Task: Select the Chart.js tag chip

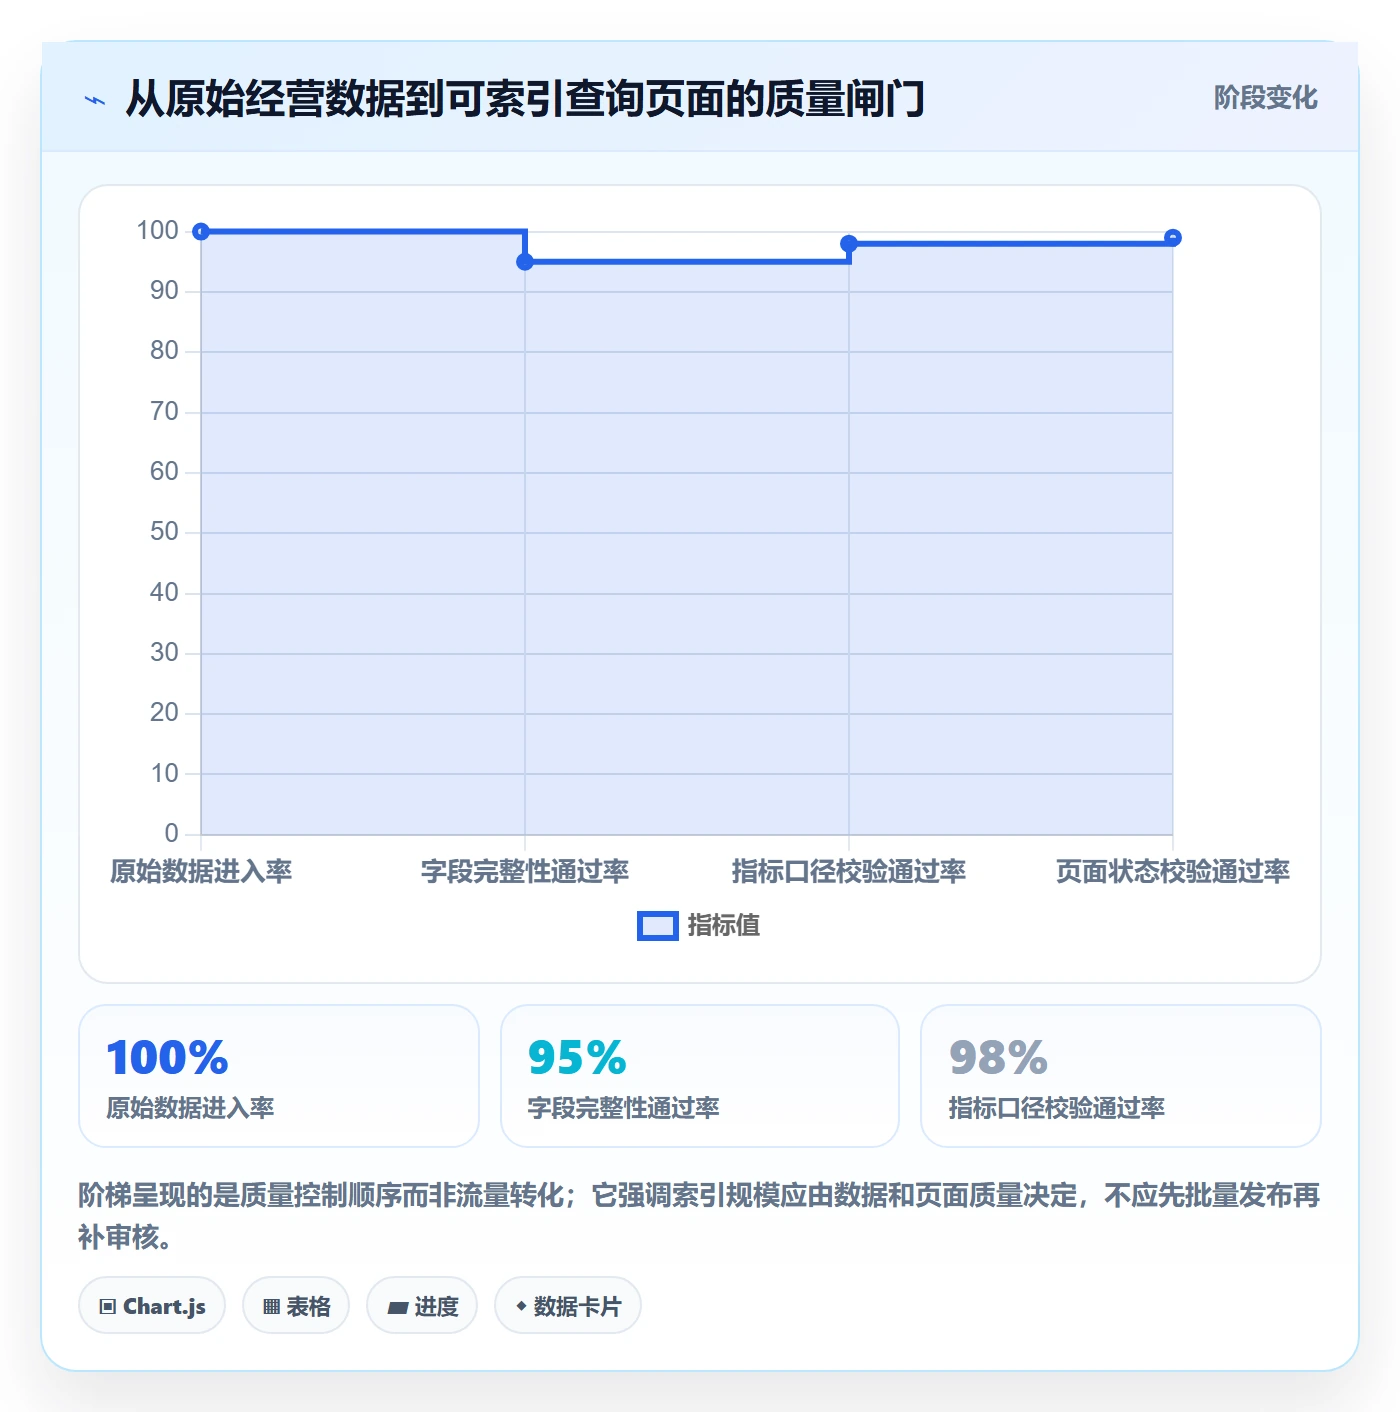Action: [152, 1305]
